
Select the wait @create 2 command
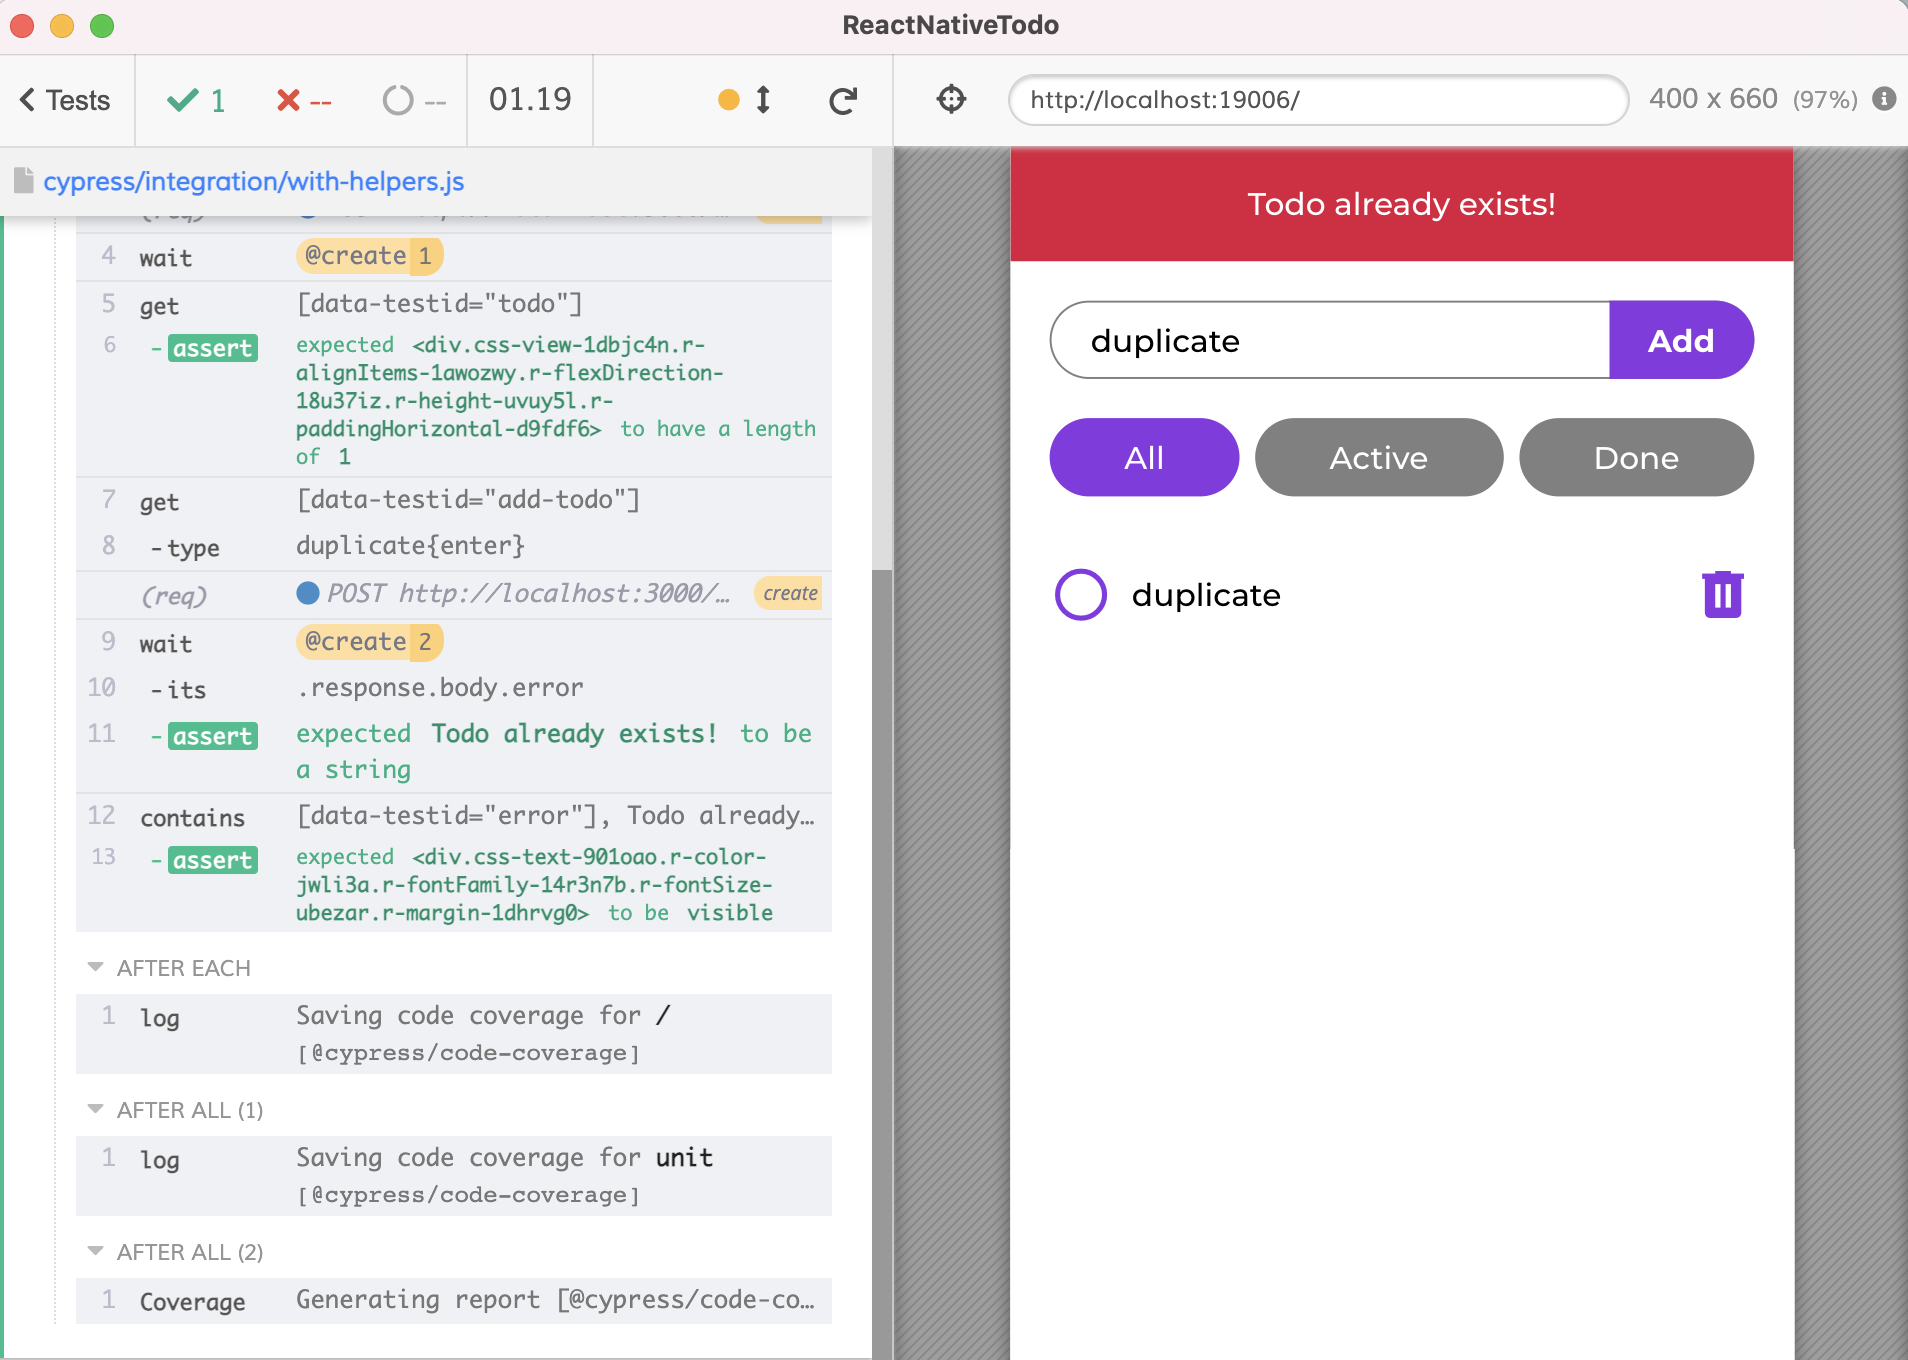tap(454, 642)
